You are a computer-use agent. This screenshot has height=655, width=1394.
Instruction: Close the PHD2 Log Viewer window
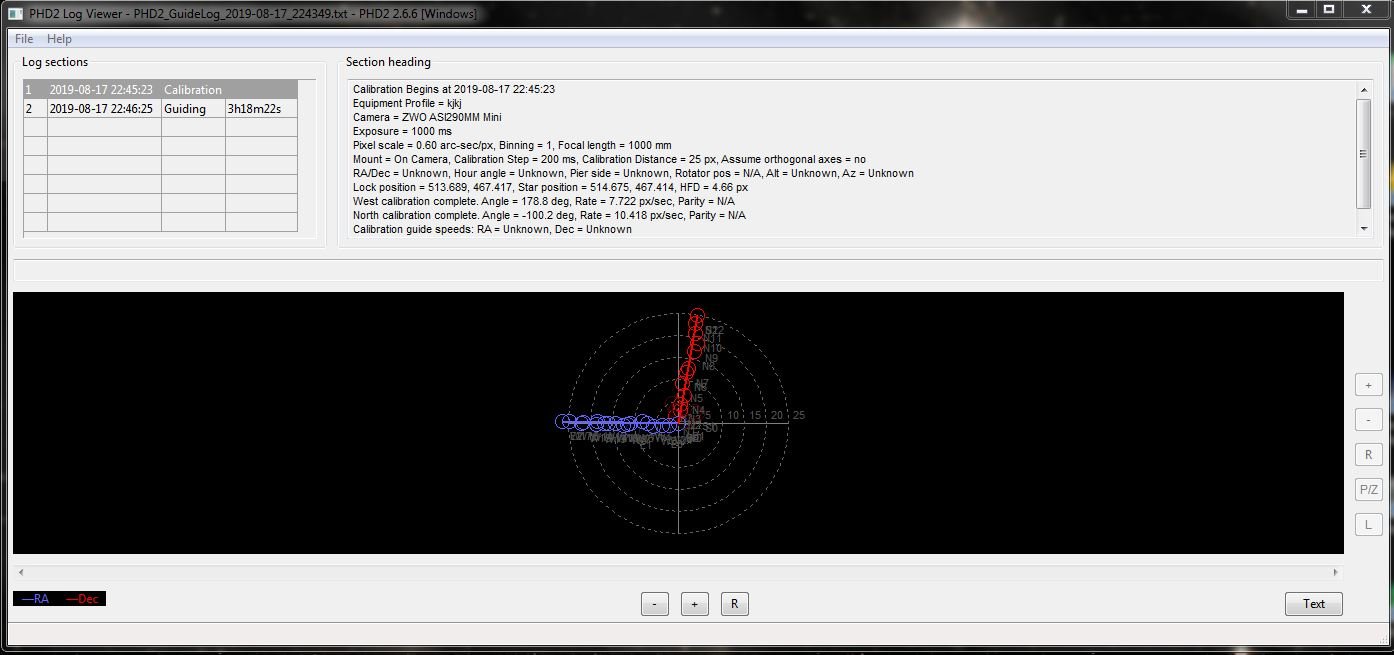(1367, 9)
